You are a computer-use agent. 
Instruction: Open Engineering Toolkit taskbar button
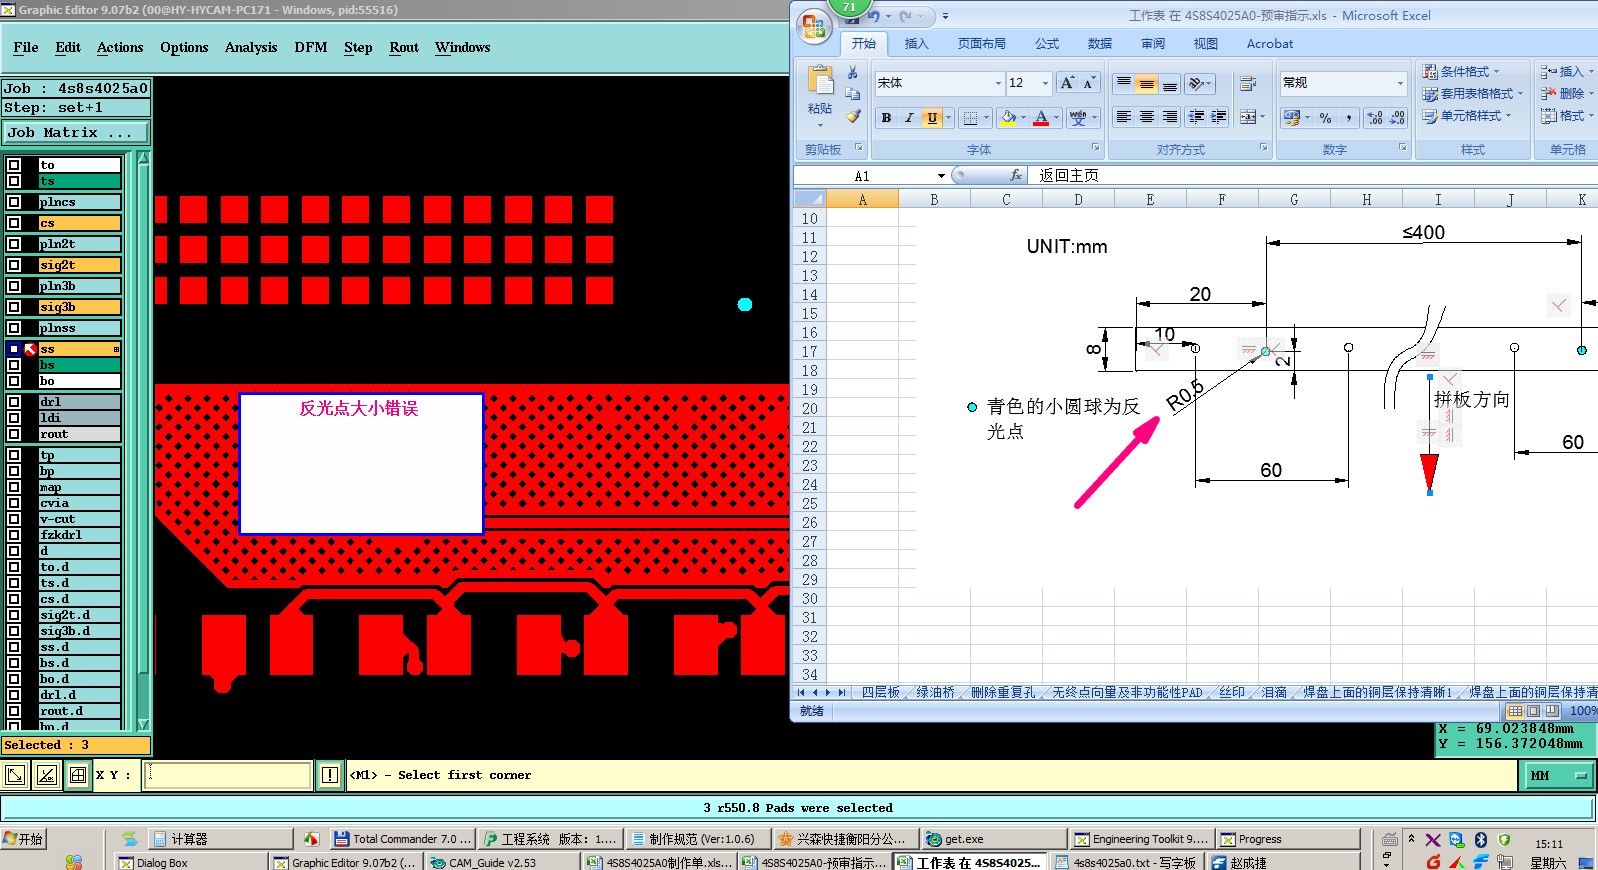(x=1140, y=839)
